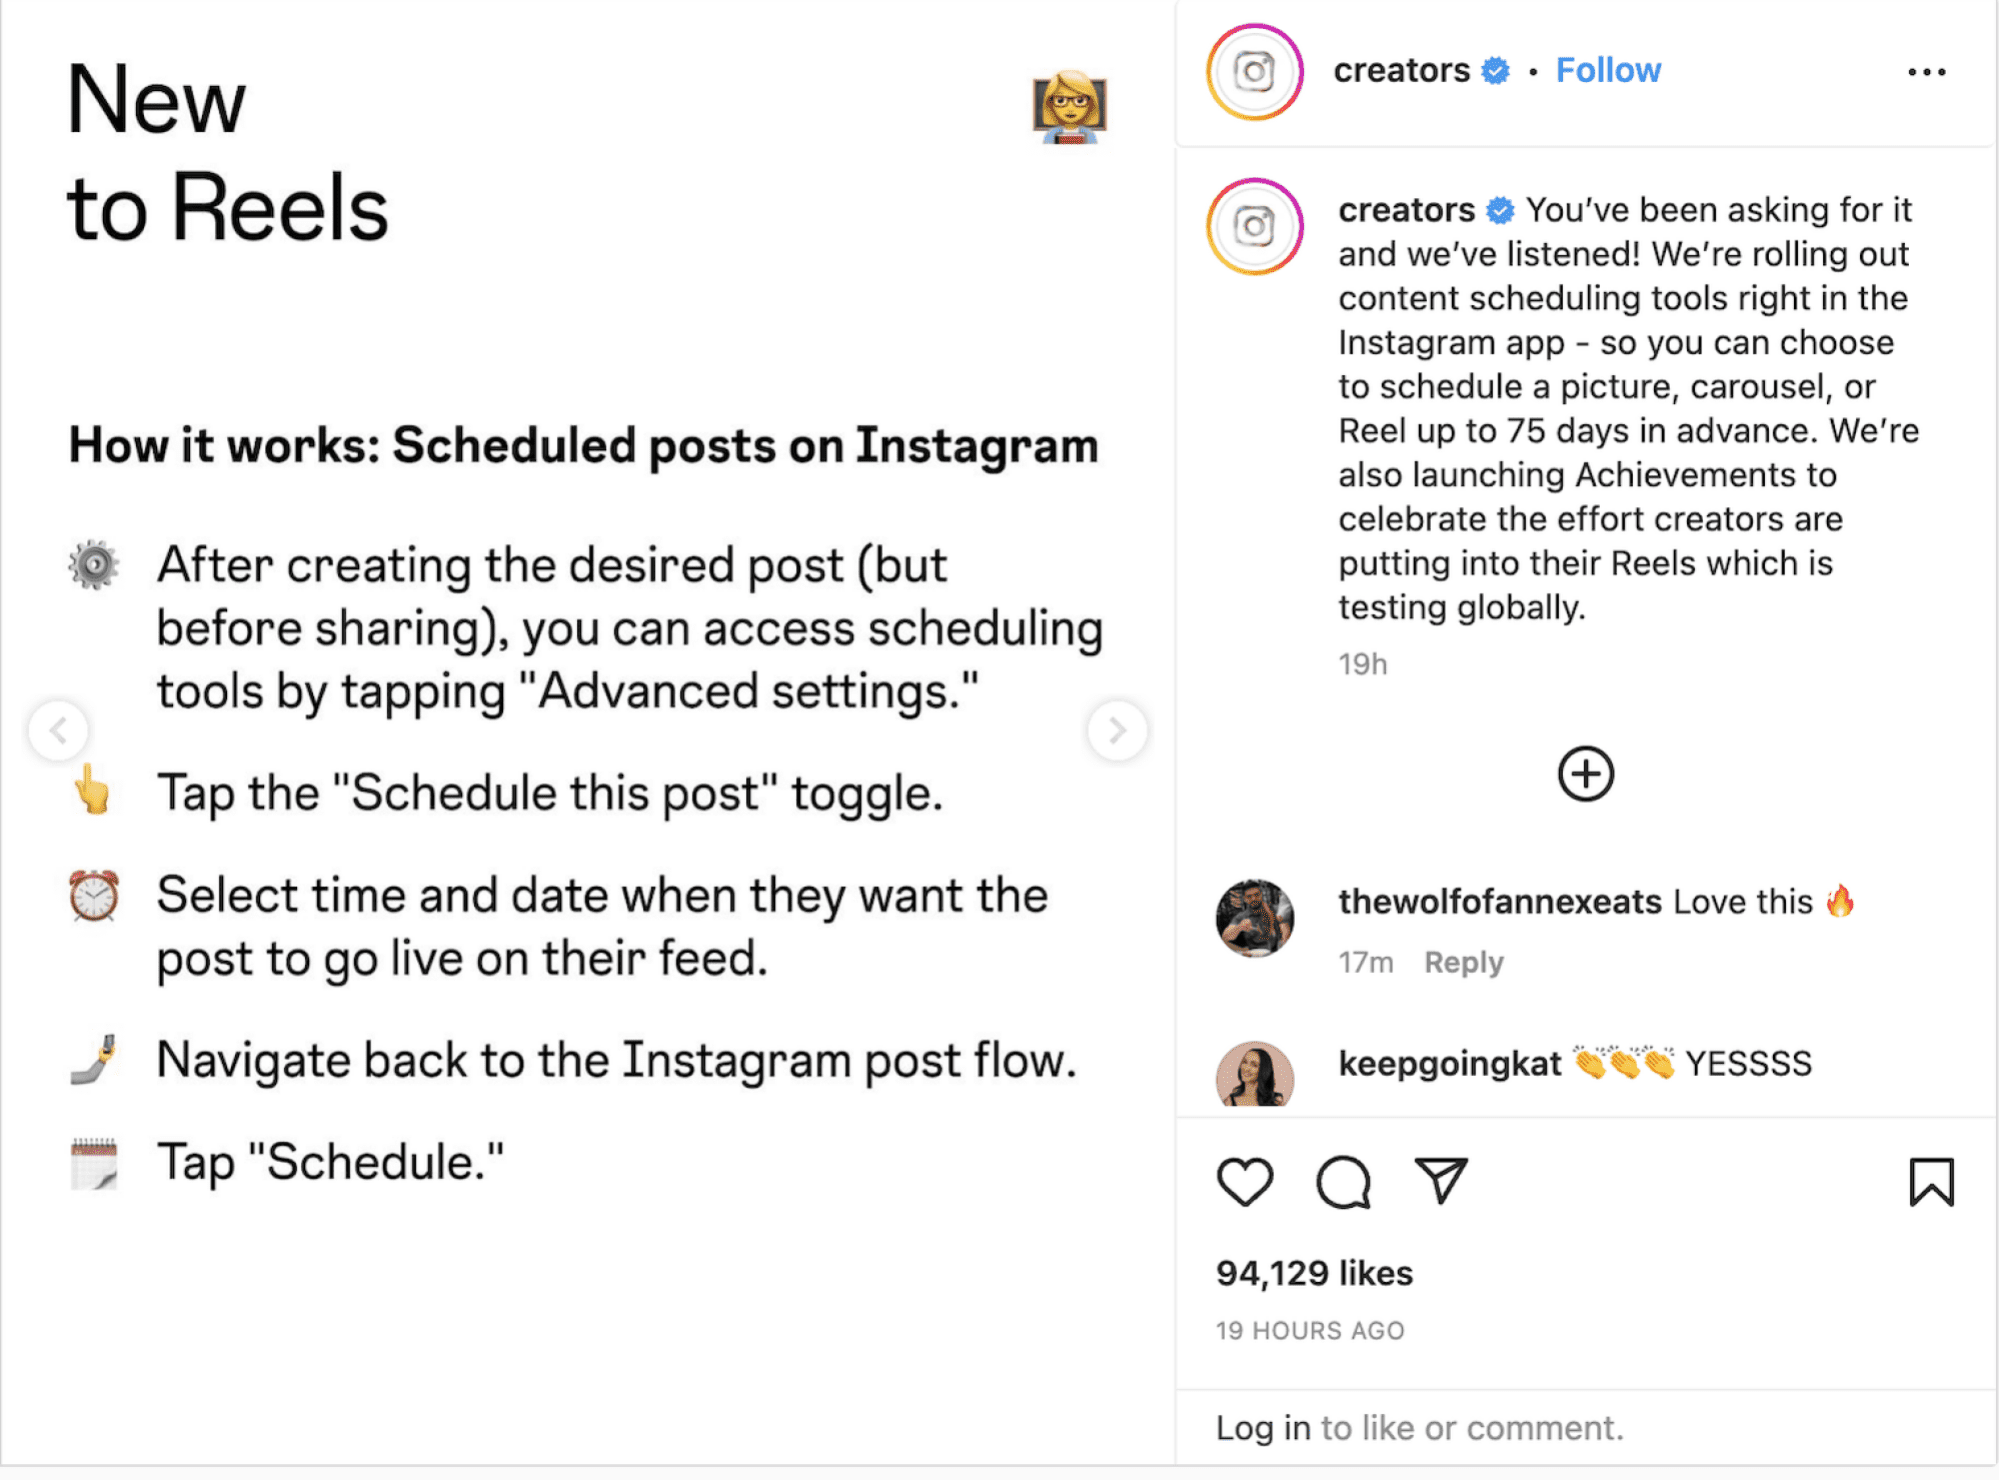
Task: Open creators username in the header
Action: [1401, 70]
